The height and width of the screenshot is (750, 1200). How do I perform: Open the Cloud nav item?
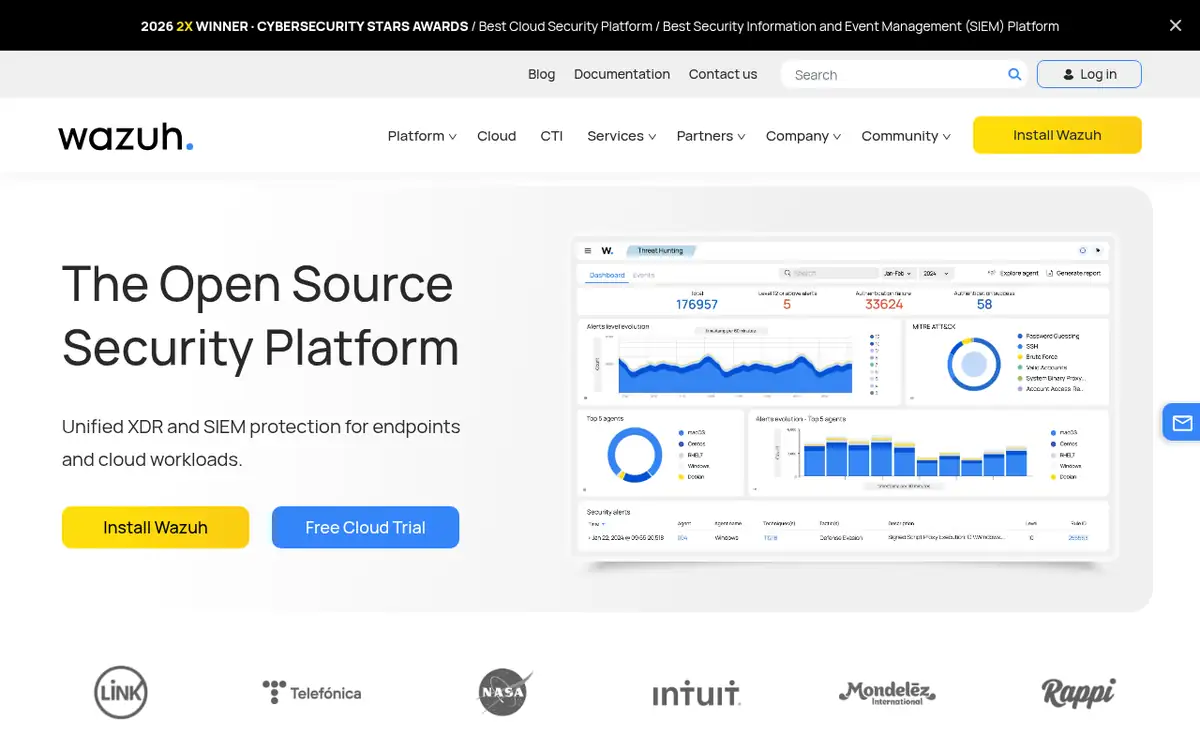click(x=497, y=136)
